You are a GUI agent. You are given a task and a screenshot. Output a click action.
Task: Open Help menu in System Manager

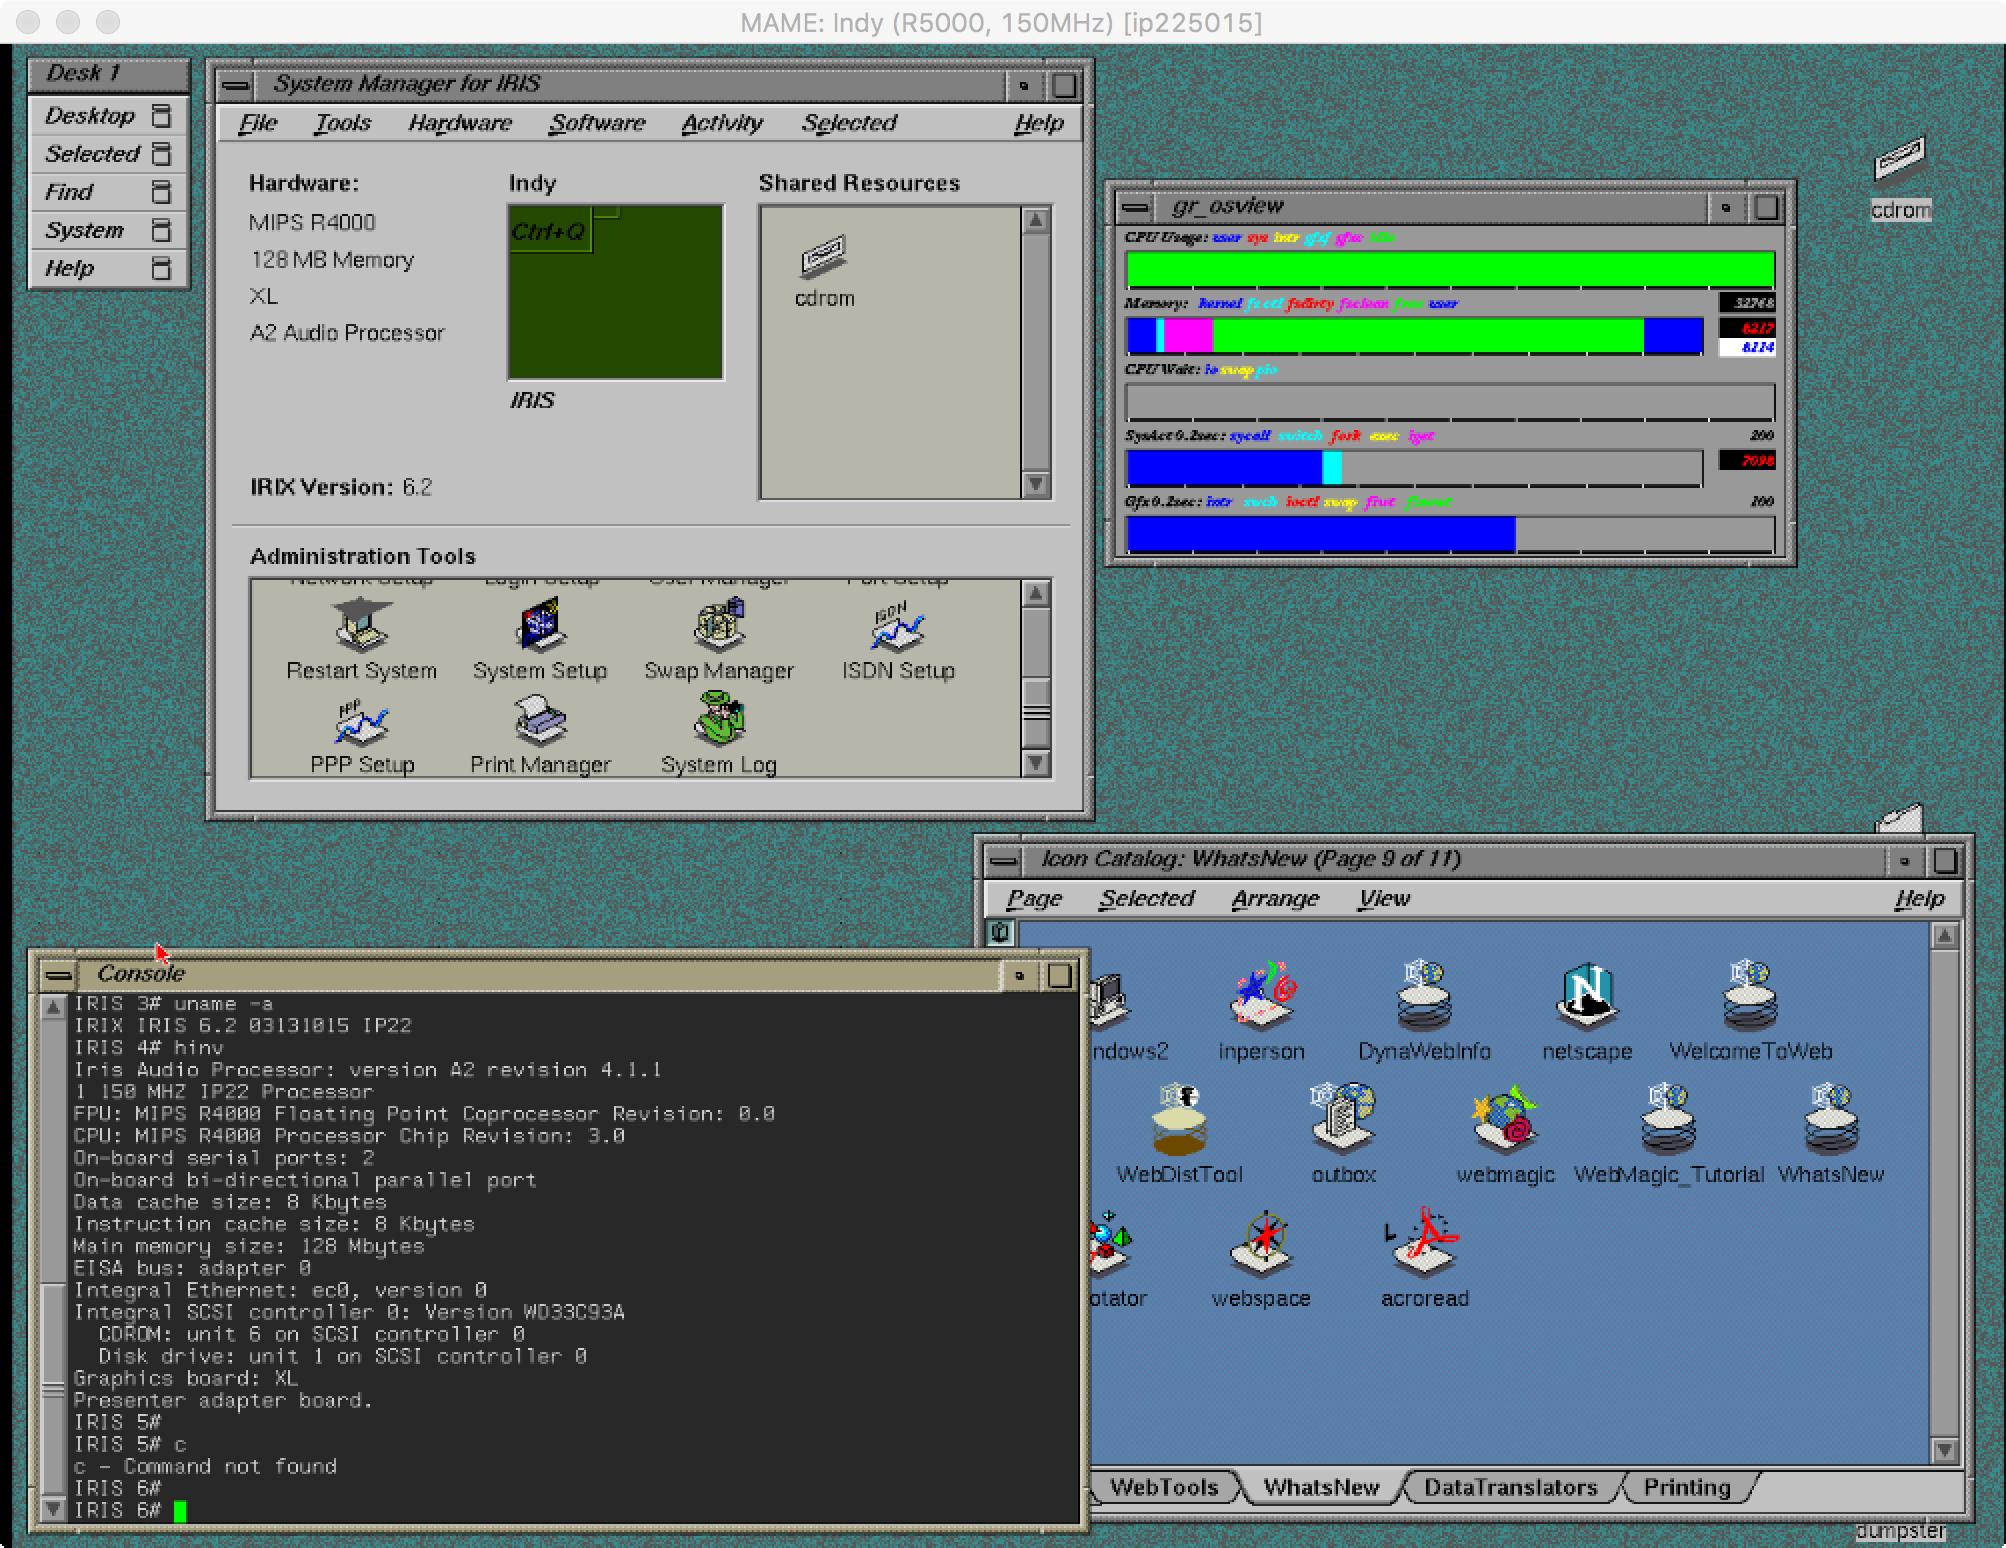1039,123
